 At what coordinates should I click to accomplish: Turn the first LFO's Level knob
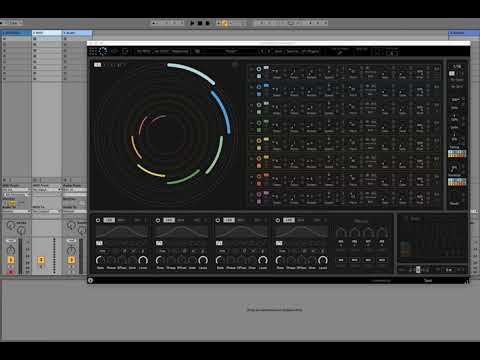tap(143, 260)
